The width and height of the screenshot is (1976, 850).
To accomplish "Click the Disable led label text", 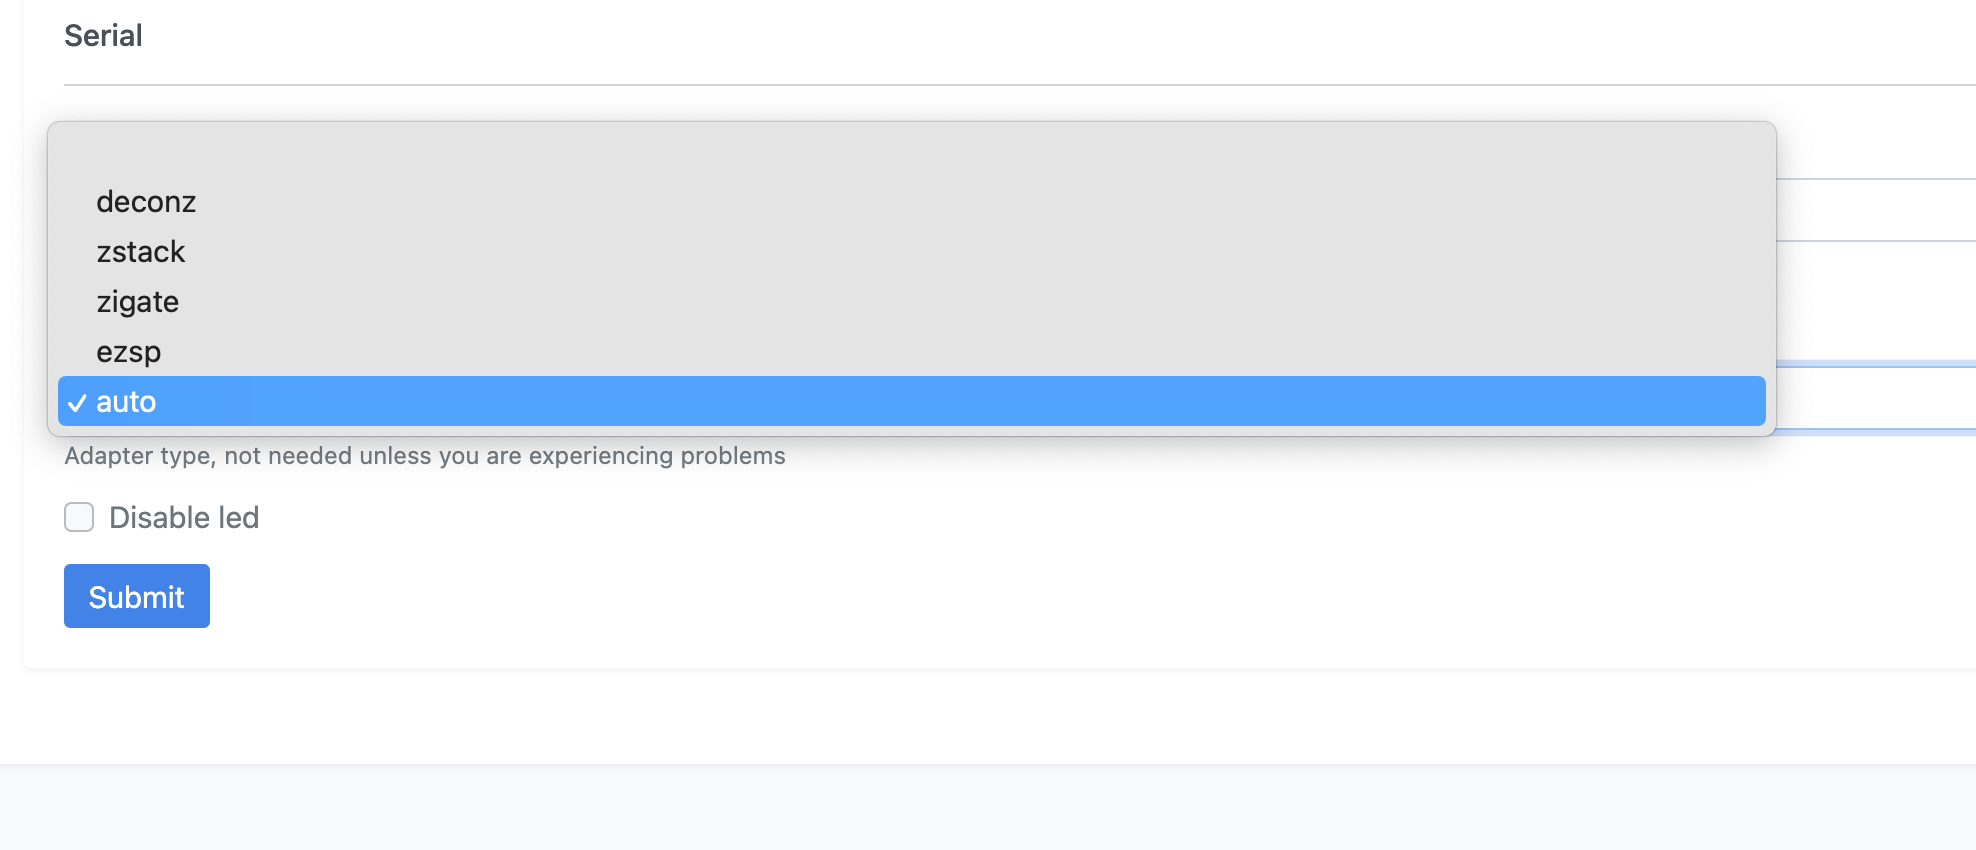I will point(184,517).
